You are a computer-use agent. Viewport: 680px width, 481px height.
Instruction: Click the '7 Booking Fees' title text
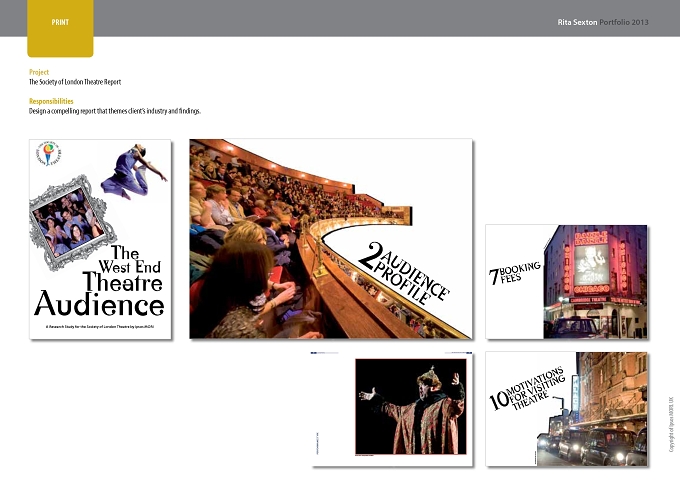(x=515, y=273)
